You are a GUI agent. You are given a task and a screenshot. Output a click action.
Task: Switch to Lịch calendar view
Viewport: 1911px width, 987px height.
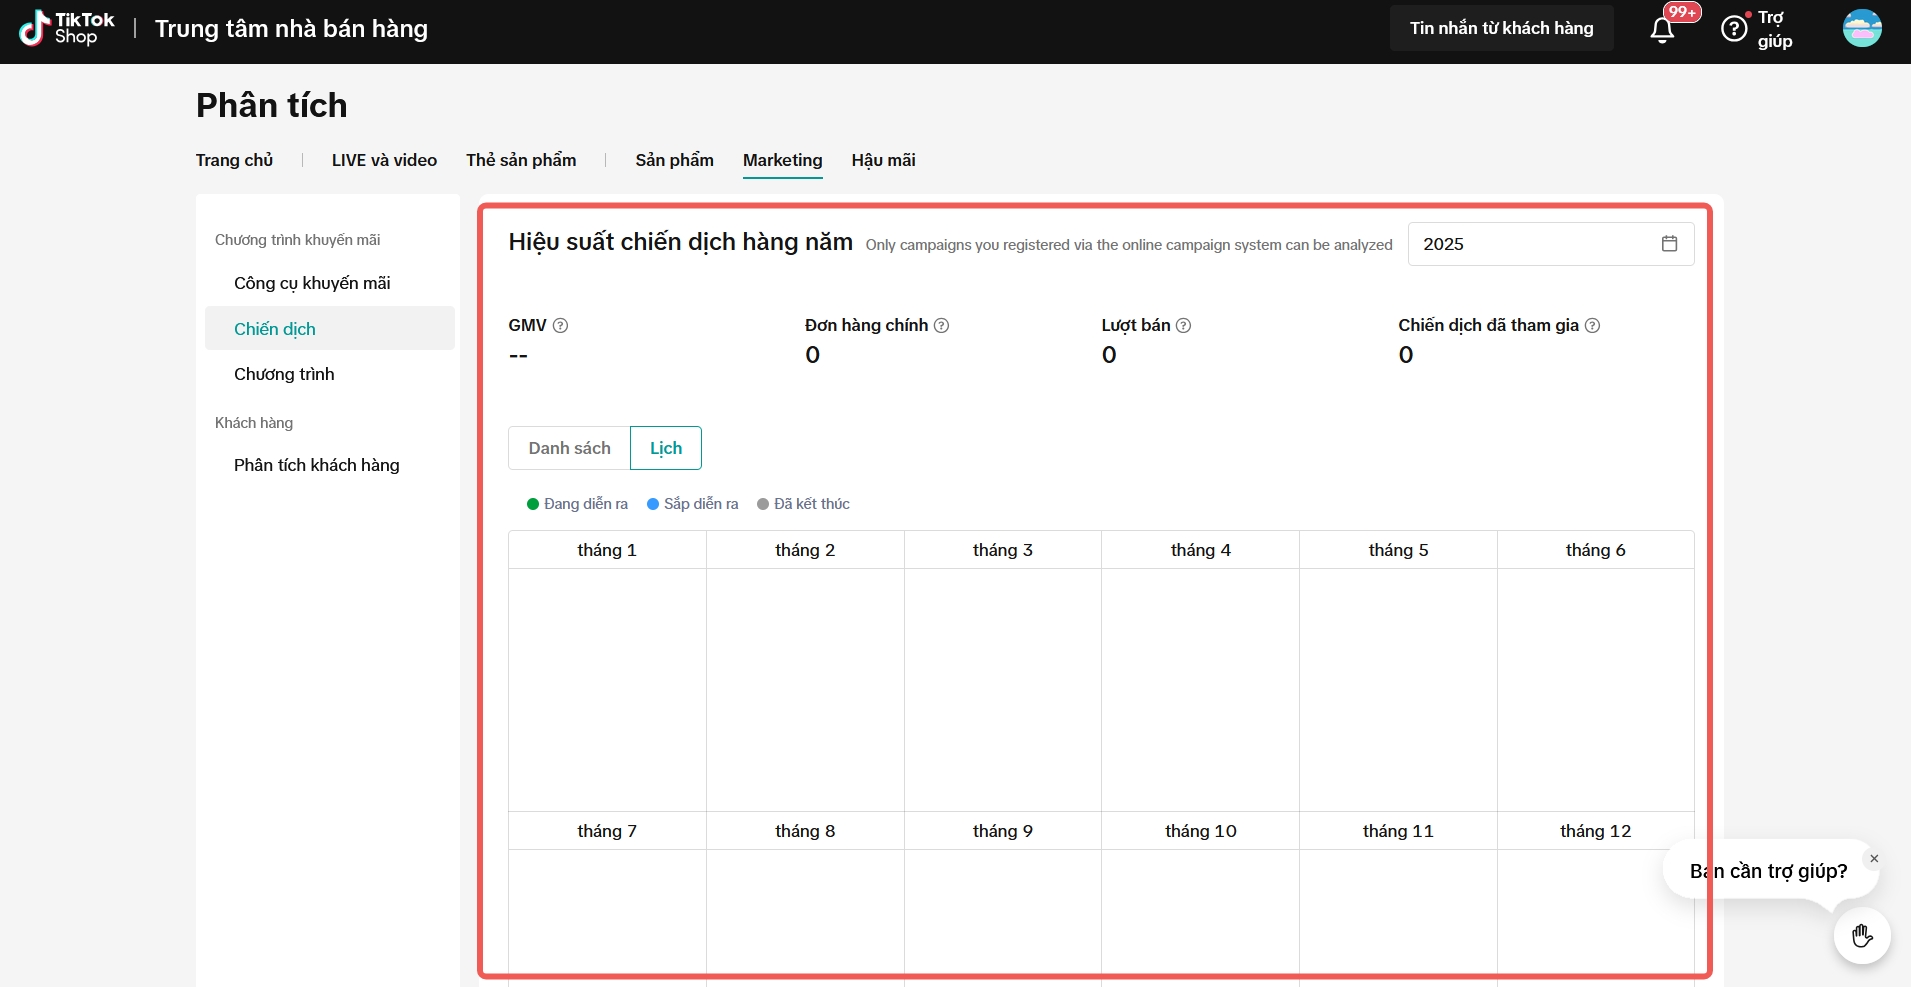click(666, 448)
